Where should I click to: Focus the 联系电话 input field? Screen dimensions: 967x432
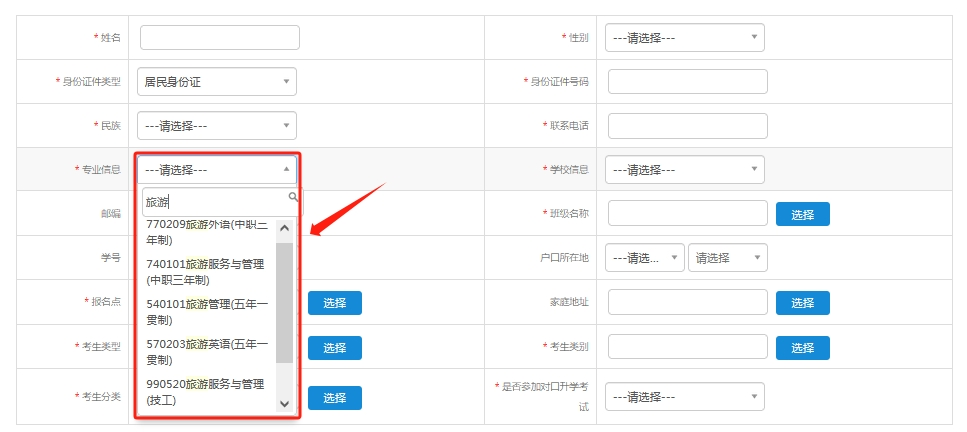[688, 126]
